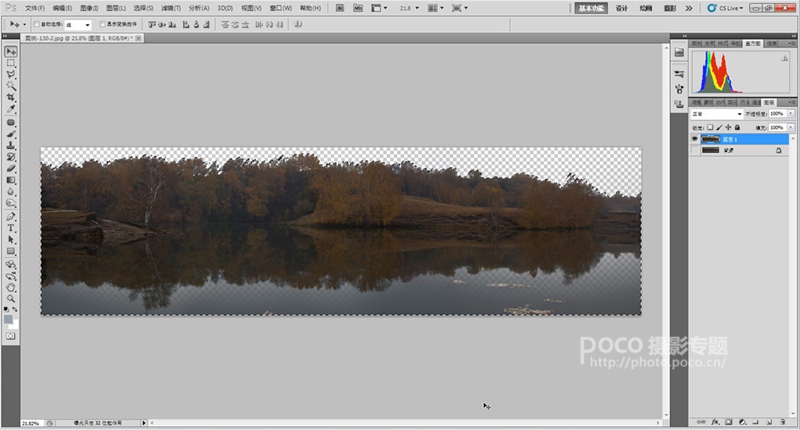Switch to the Design workspace
The height and width of the screenshot is (430, 800).
pyautogui.click(x=621, y=8)
